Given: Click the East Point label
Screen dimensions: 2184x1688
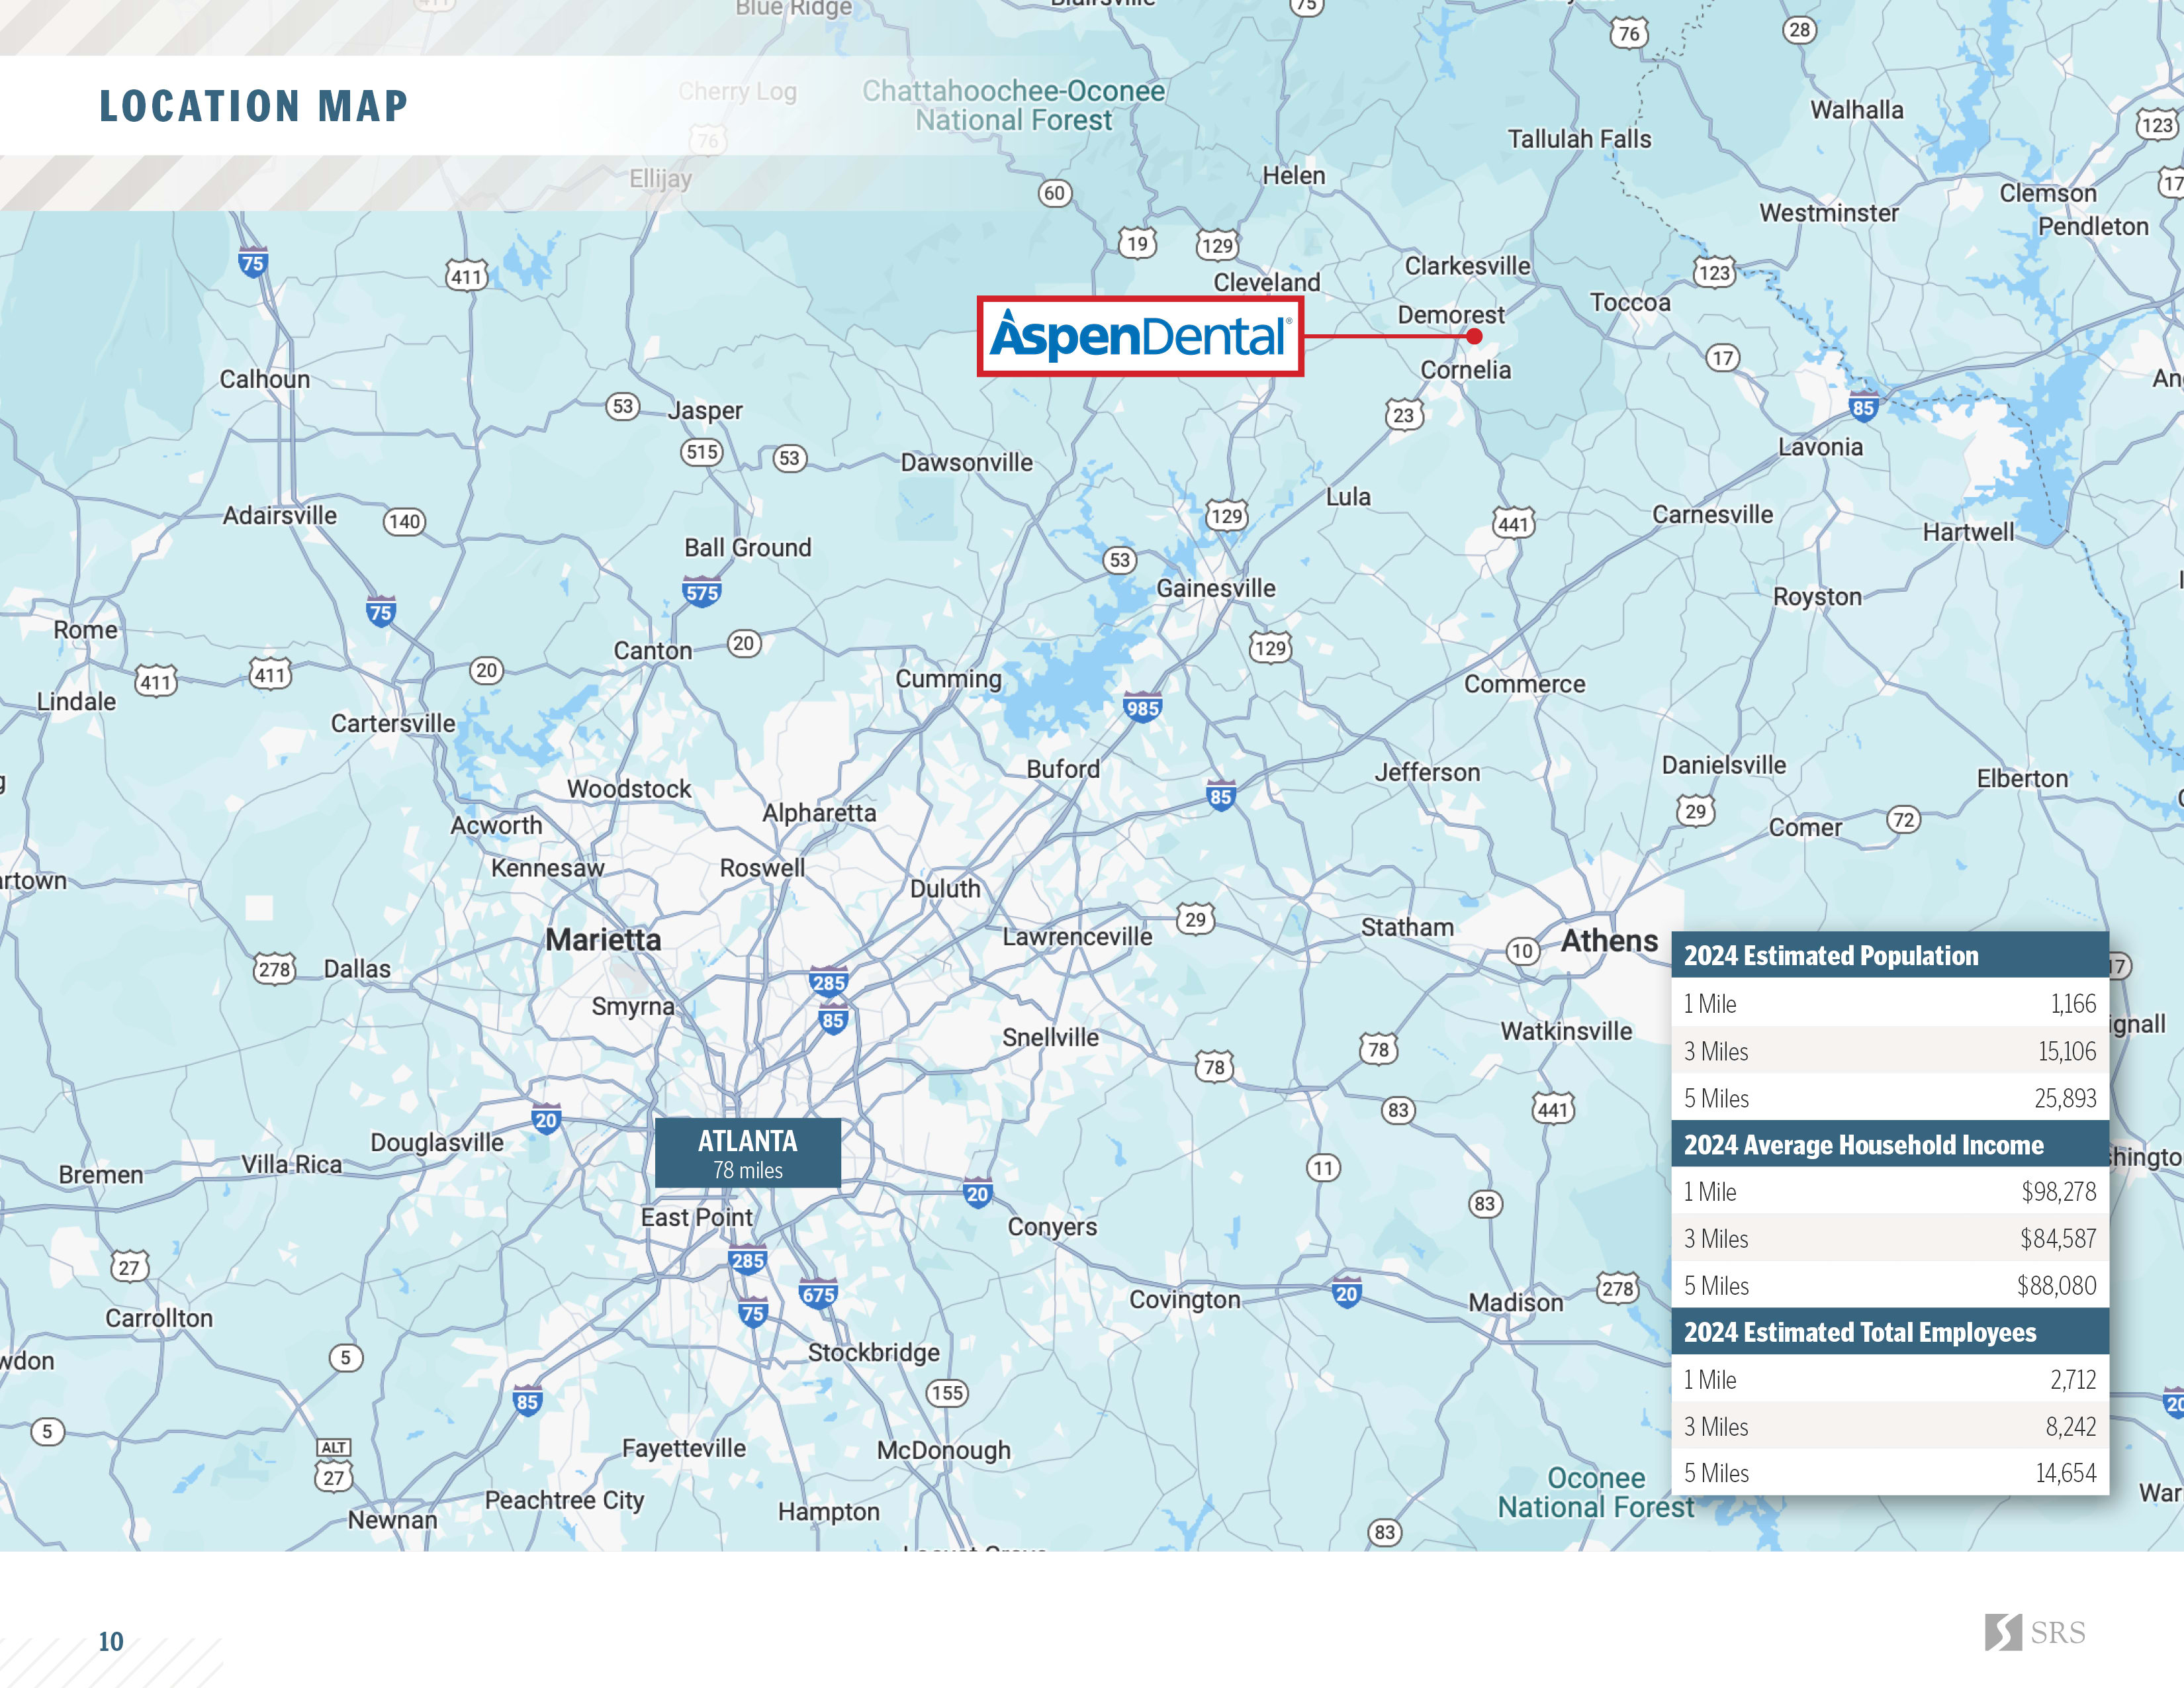Looking at the screenshot, I should pos(697,1217).
